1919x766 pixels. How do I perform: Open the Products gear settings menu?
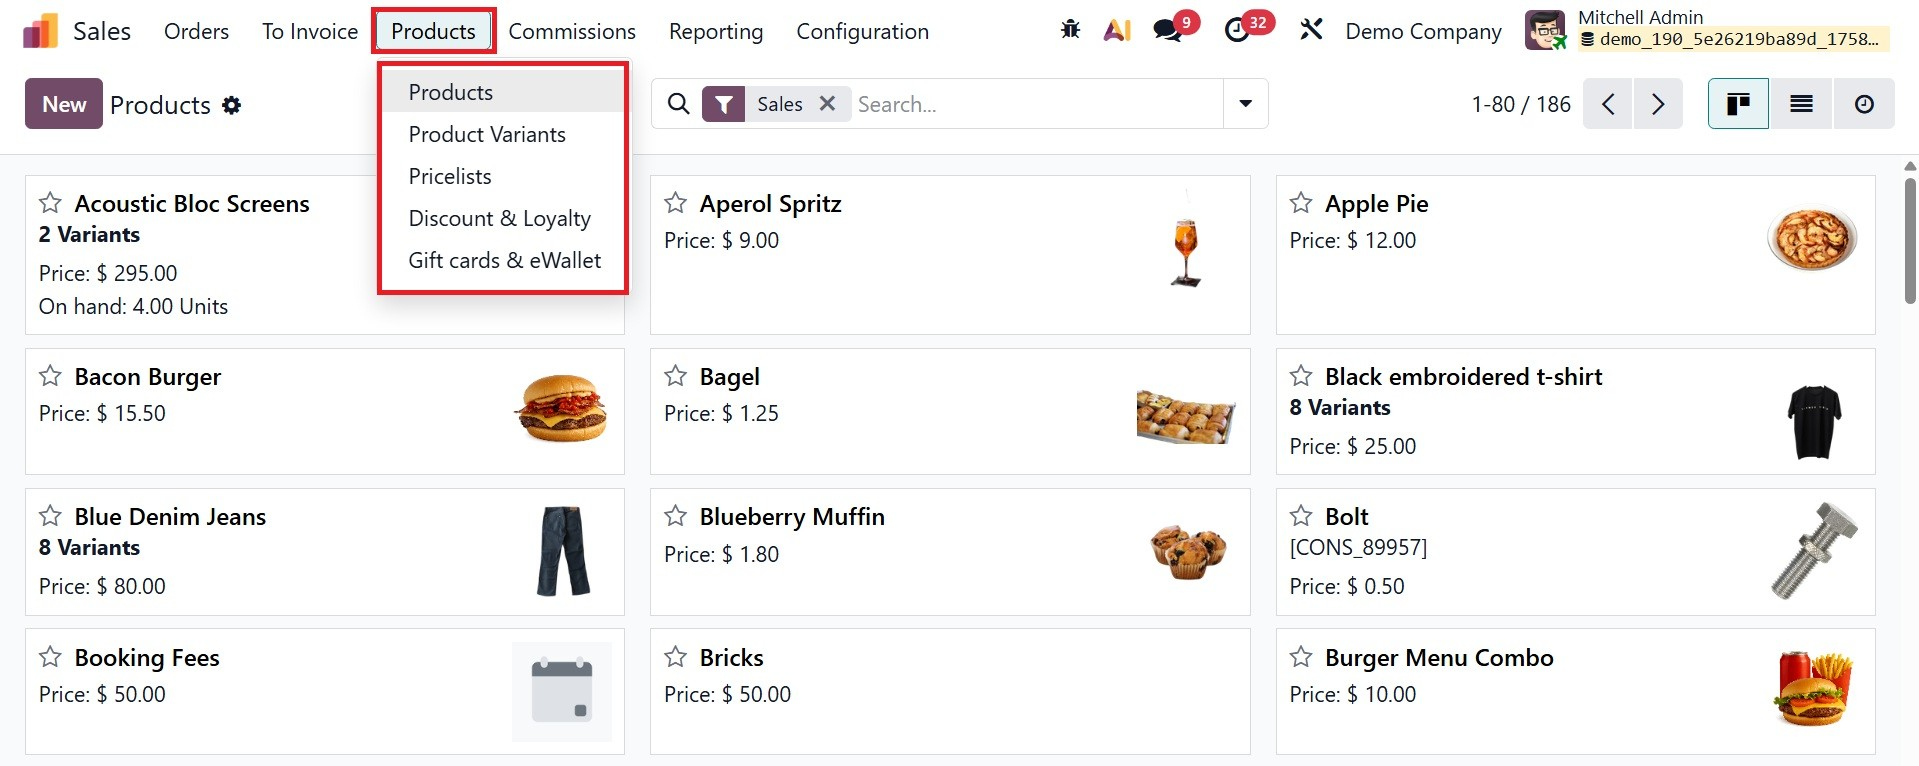(232, 105)
